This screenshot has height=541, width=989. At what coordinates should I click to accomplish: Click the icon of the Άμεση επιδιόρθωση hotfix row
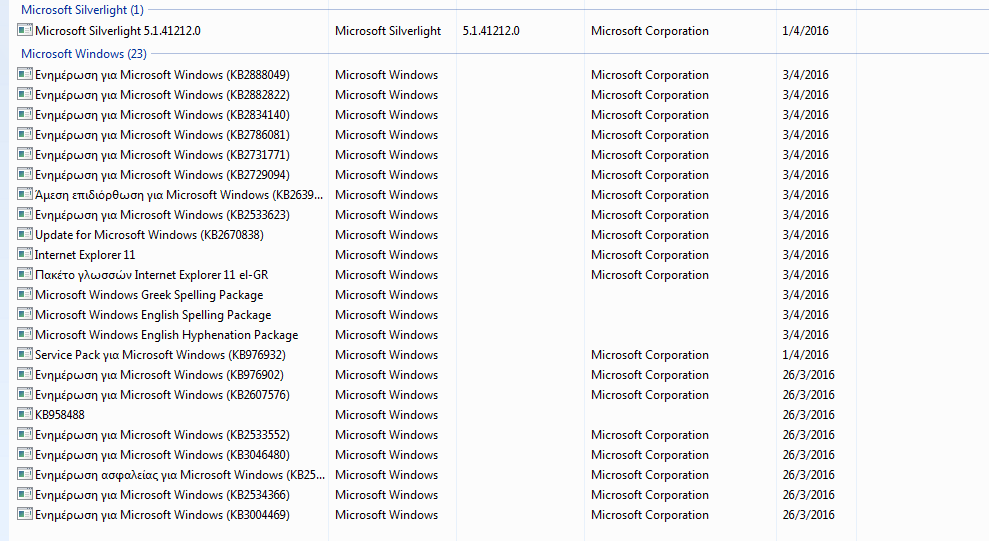pyautogui.click(x=25, y=194)
